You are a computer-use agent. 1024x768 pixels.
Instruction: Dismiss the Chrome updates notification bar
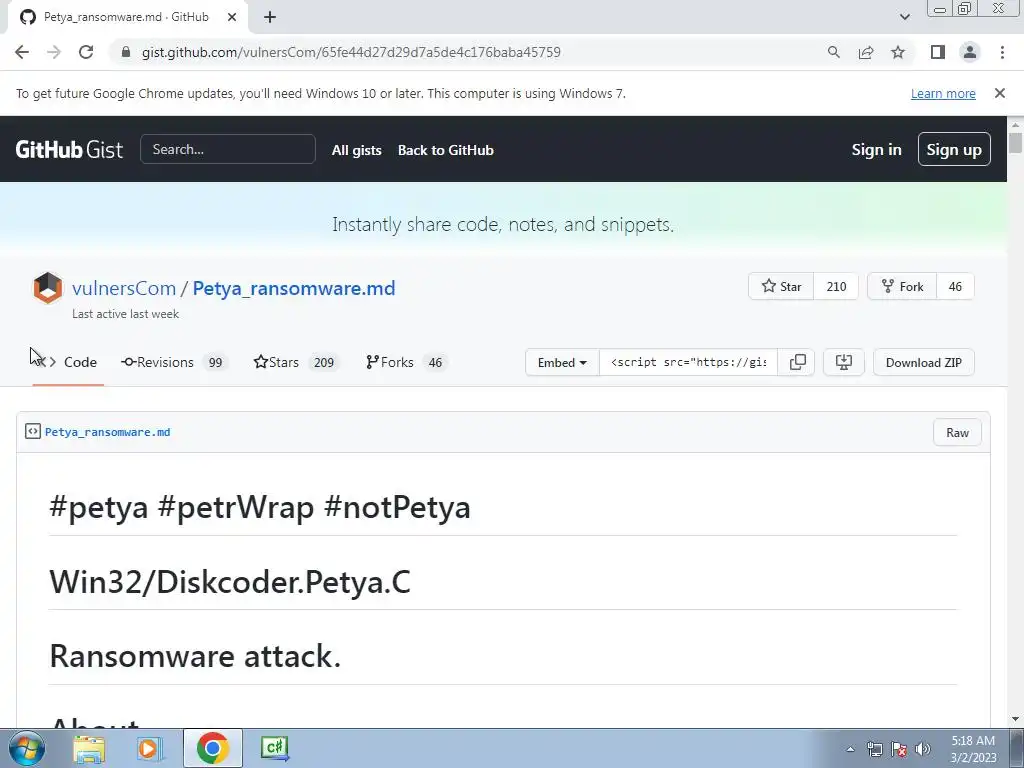1000,93
